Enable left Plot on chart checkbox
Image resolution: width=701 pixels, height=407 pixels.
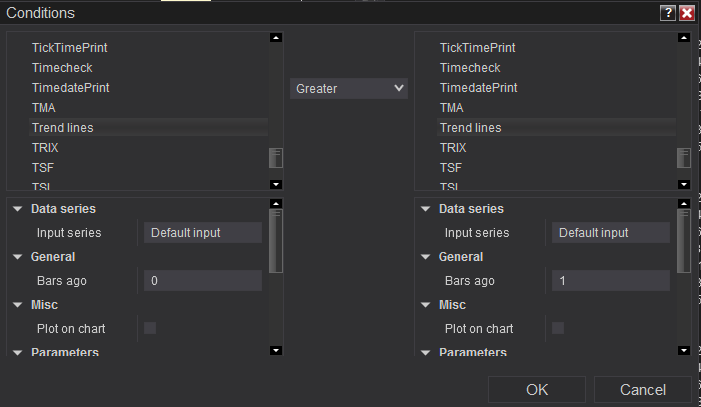150,328
